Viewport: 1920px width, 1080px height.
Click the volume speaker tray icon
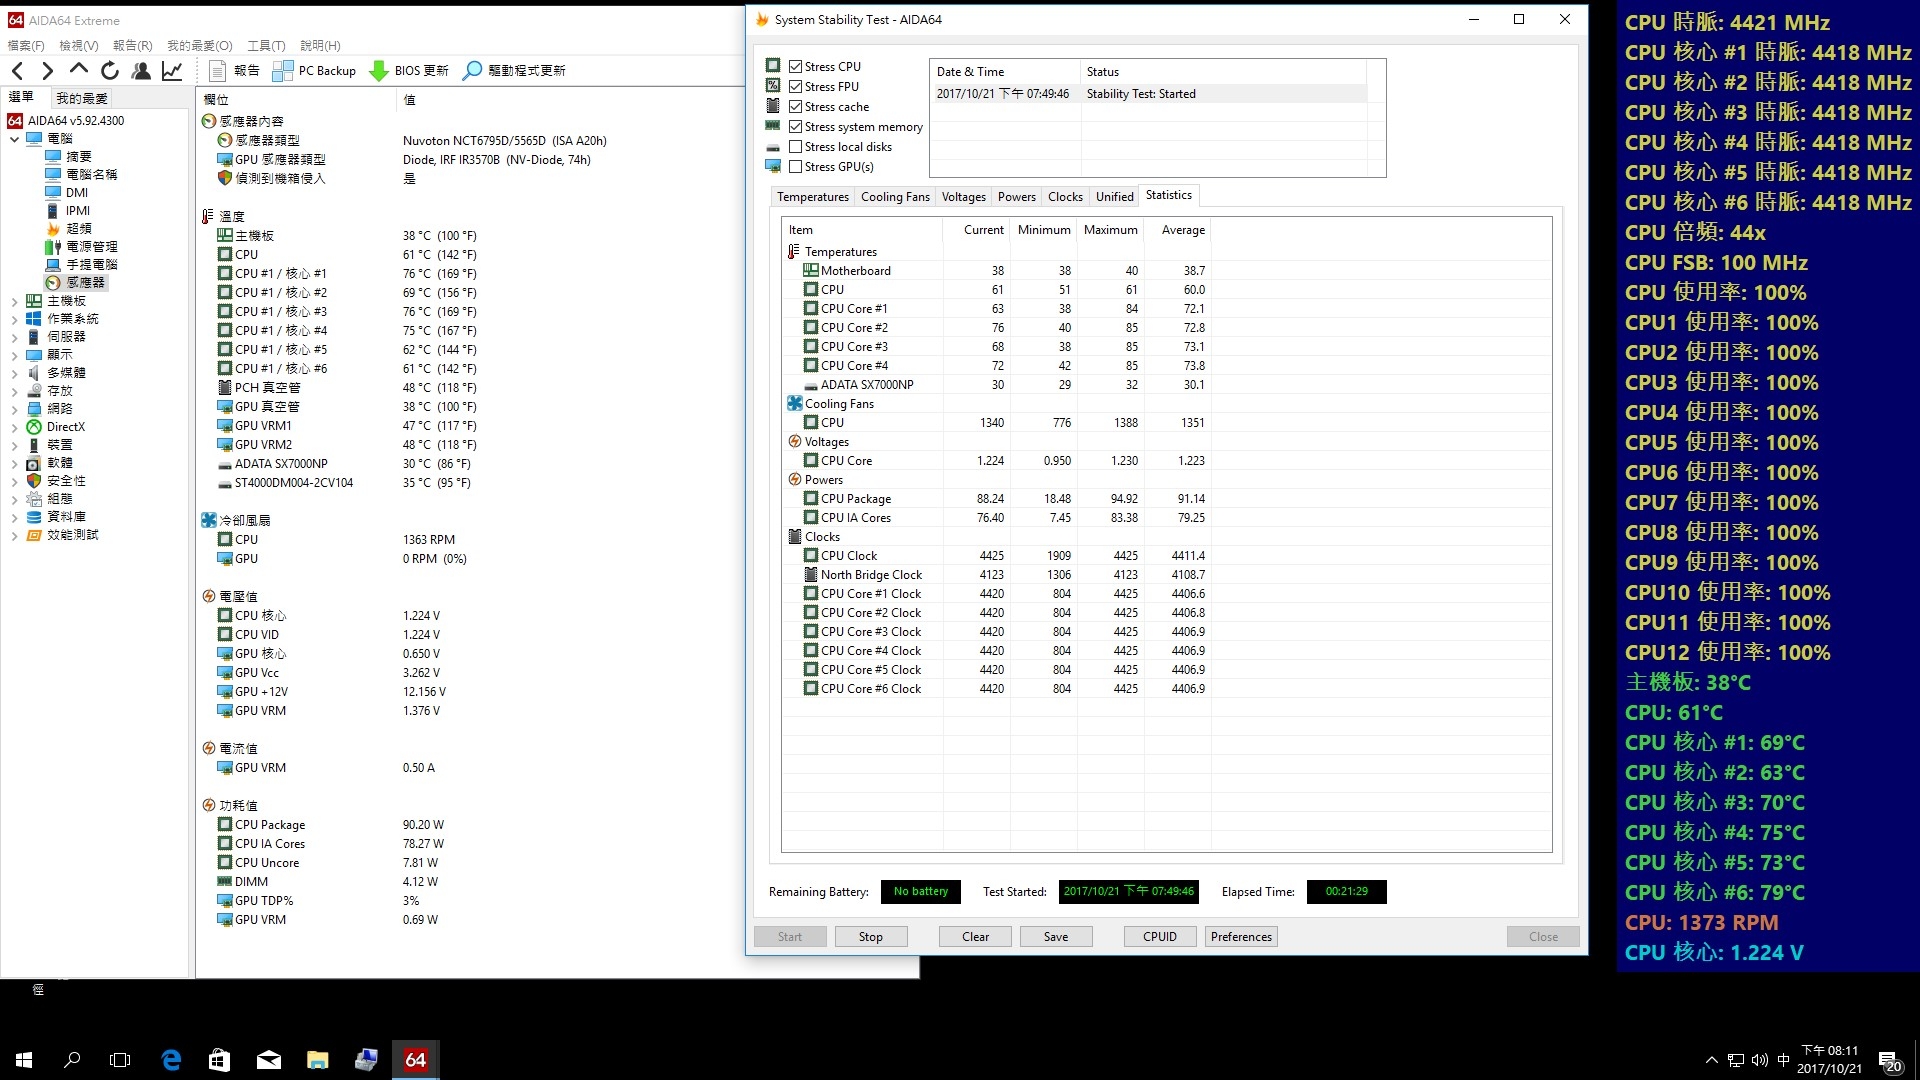pos(1759,1060)
